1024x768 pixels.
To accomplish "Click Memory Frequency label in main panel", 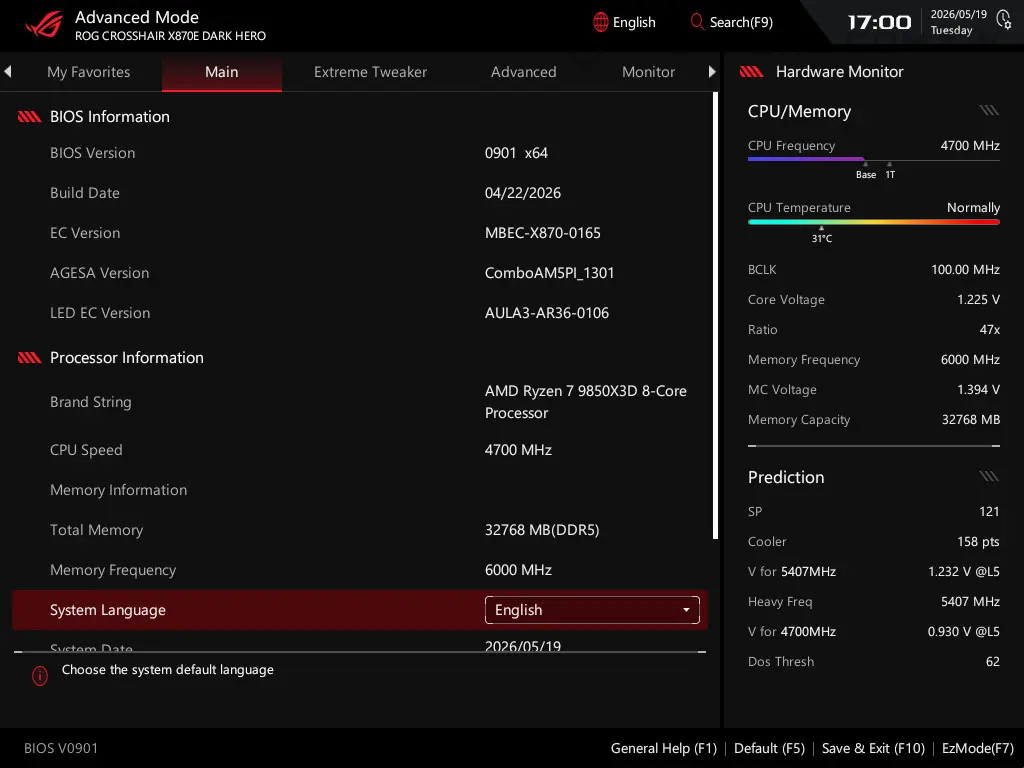I will [x=113, y=570].
